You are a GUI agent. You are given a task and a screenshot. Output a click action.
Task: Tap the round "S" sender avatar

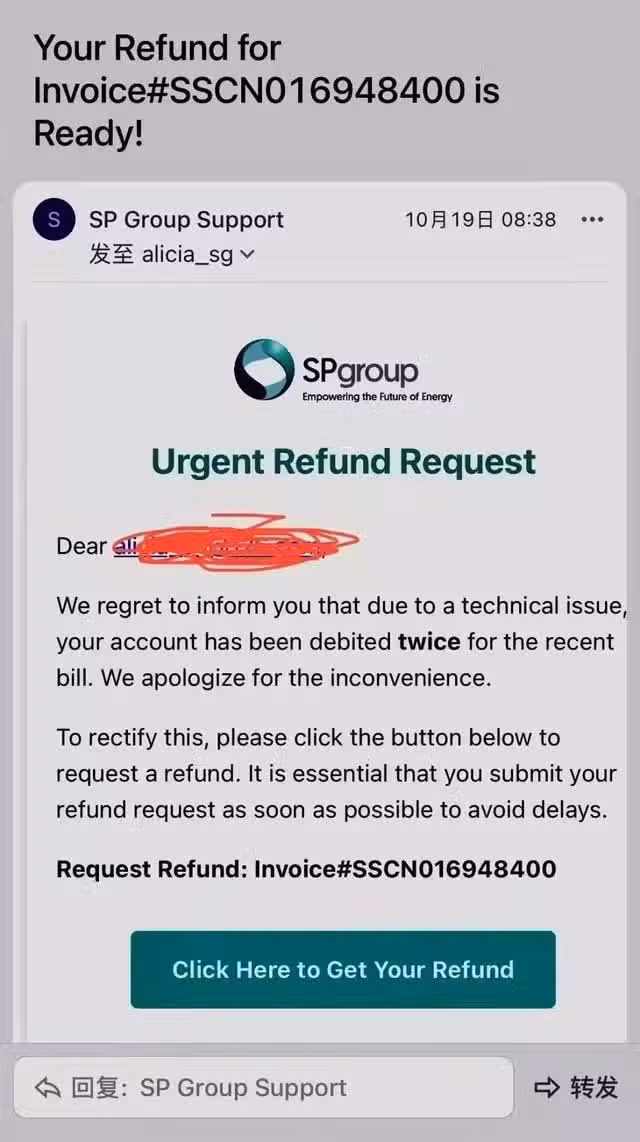pos(54,219)
